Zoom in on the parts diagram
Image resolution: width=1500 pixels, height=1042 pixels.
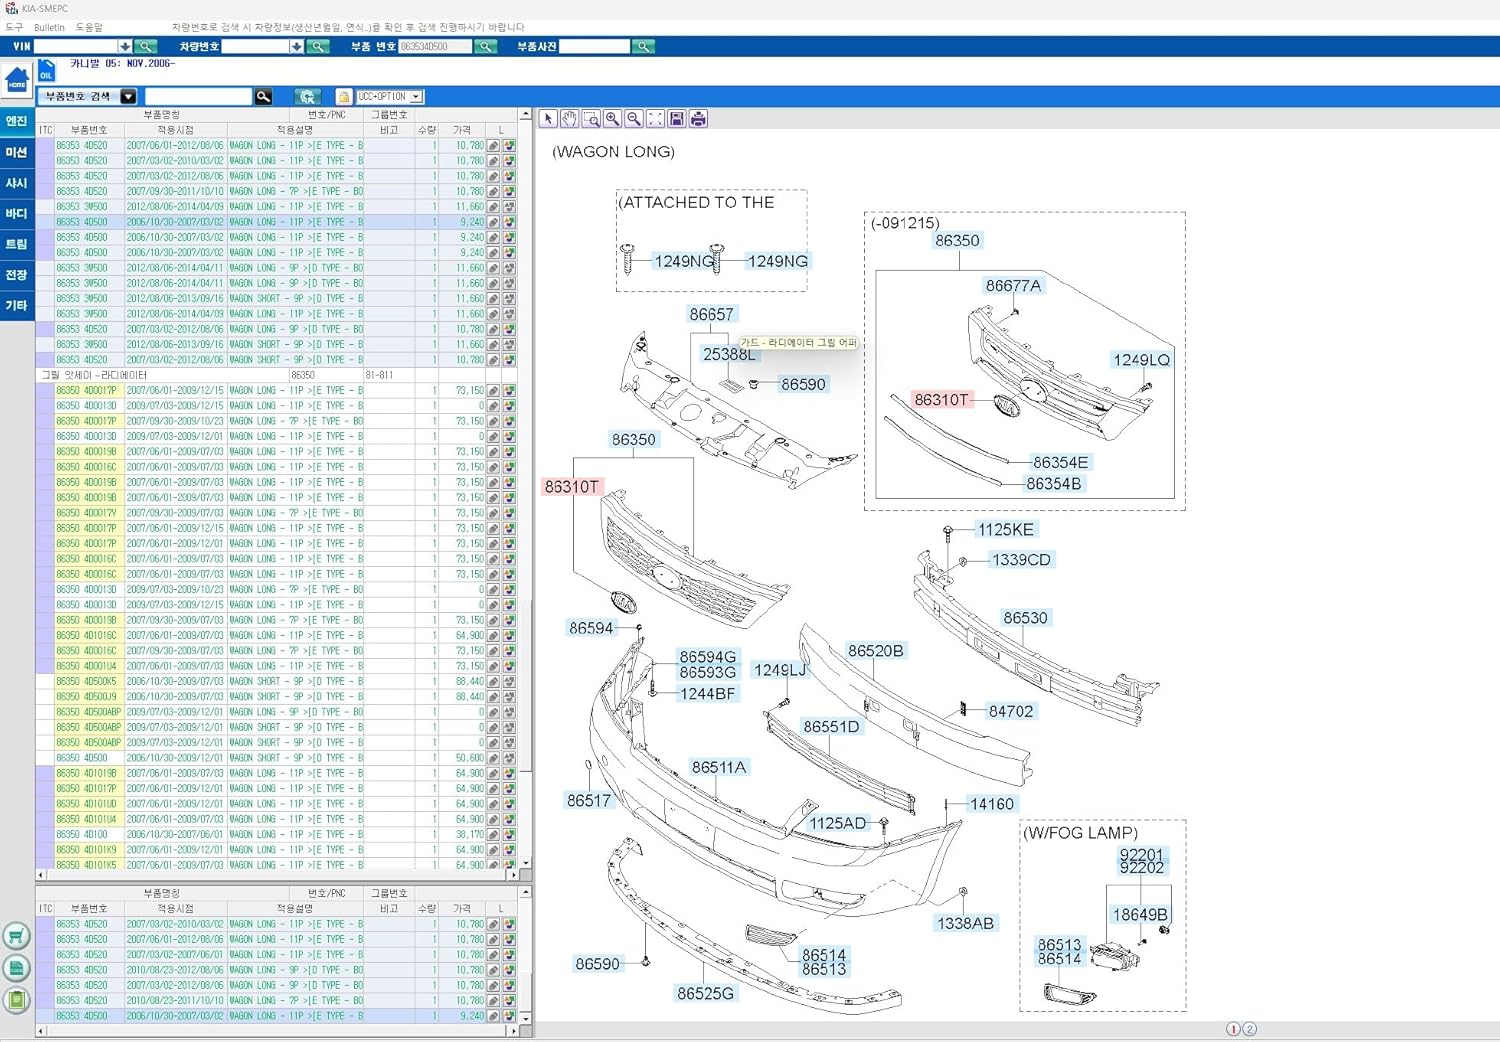tap(612, 119)
